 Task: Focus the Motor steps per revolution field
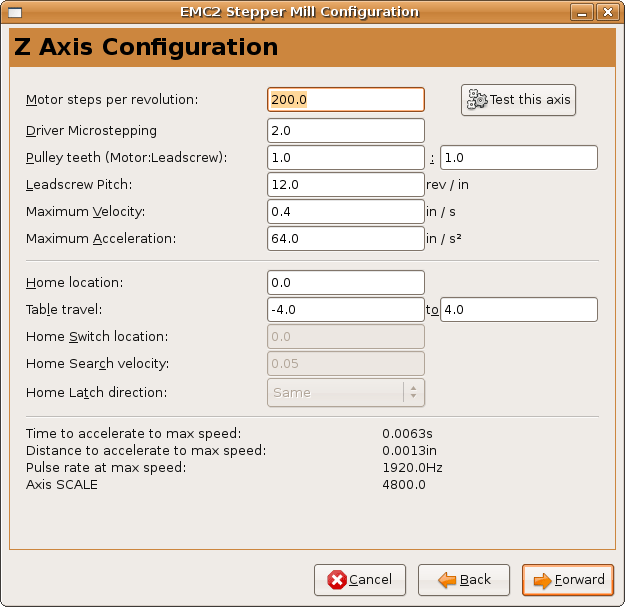pyautogui.click(x=346, y=100)
